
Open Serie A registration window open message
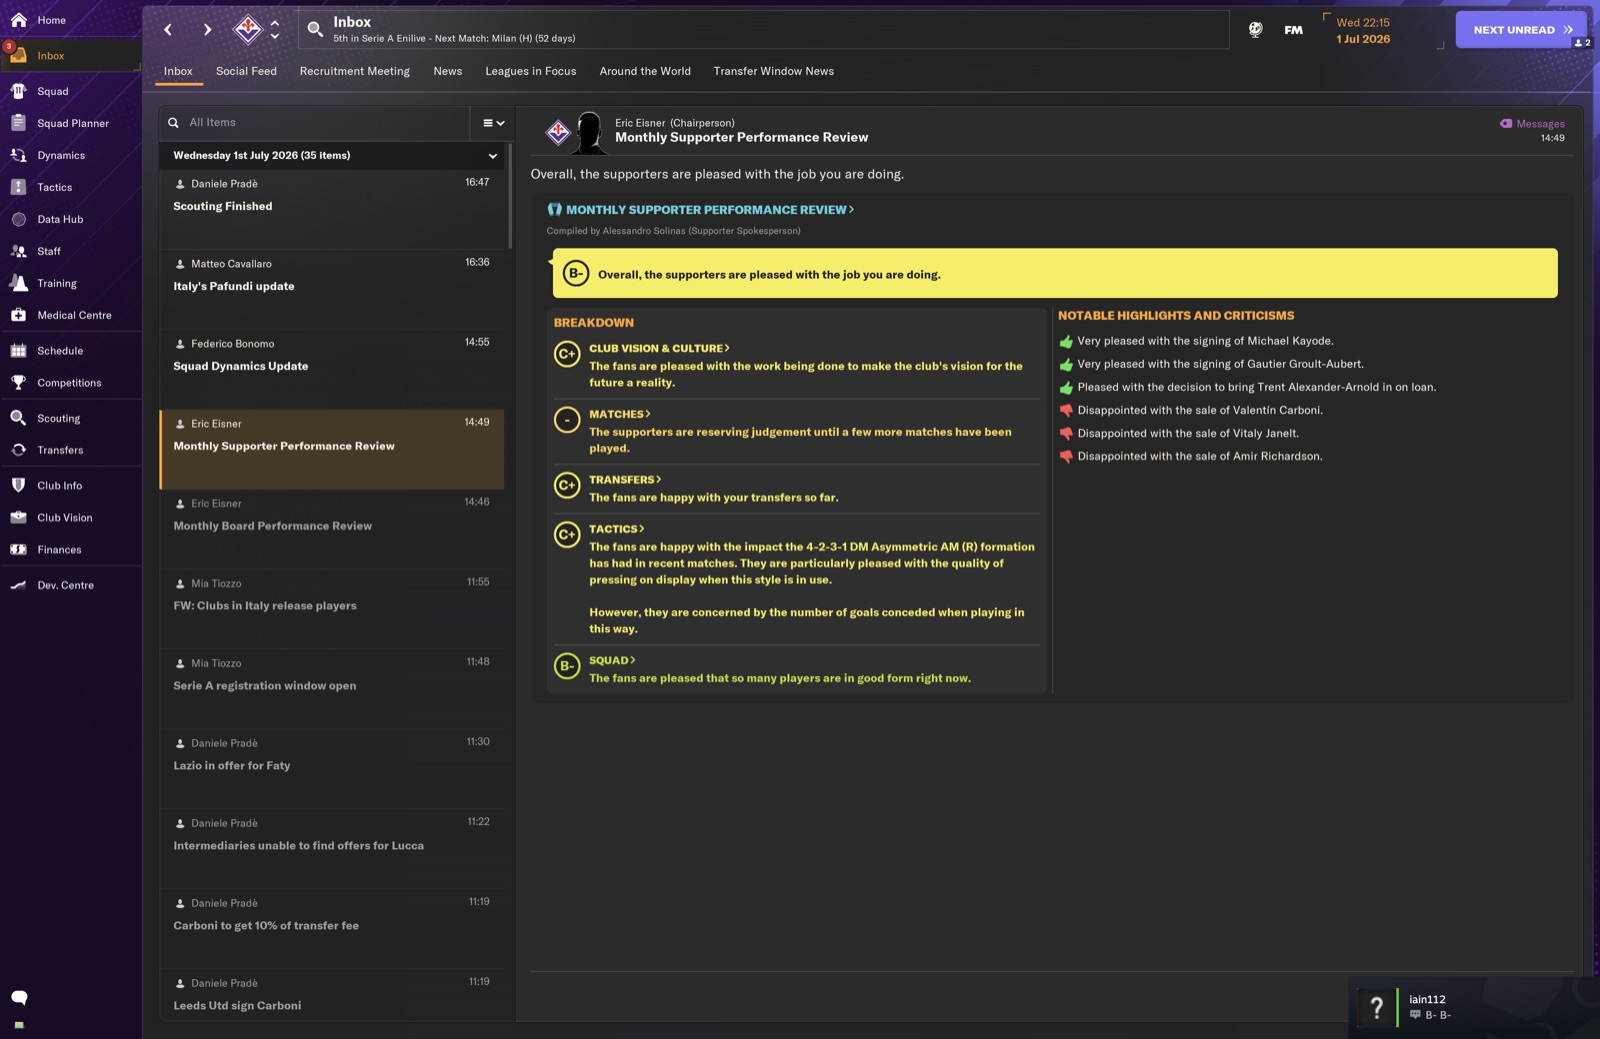(332, 689)
